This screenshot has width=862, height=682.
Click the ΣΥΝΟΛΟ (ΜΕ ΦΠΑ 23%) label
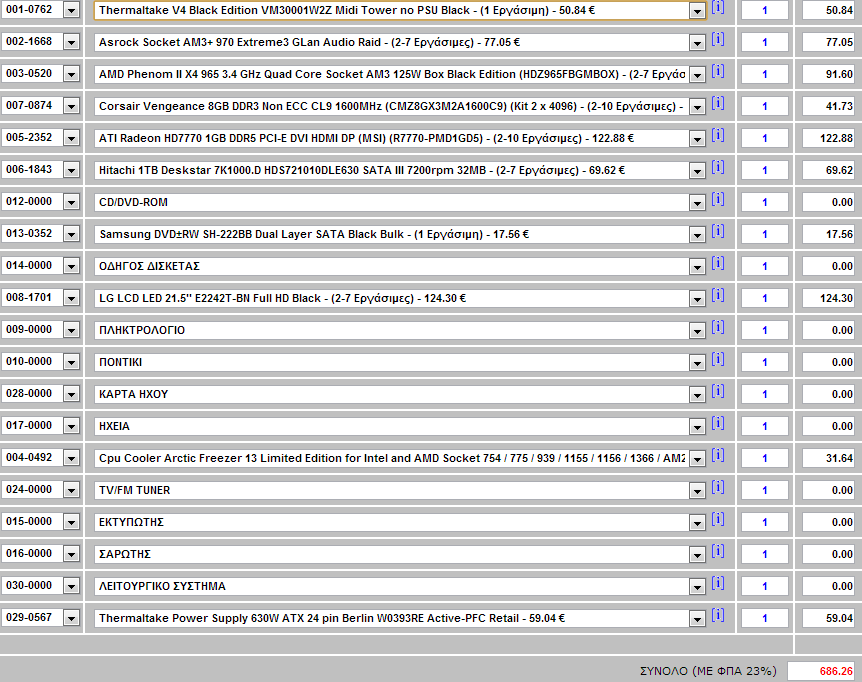[708, 671]
